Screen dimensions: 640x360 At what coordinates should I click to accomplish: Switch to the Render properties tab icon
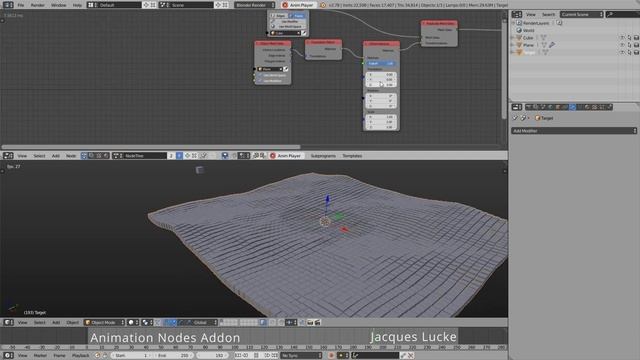click(529, 107)
